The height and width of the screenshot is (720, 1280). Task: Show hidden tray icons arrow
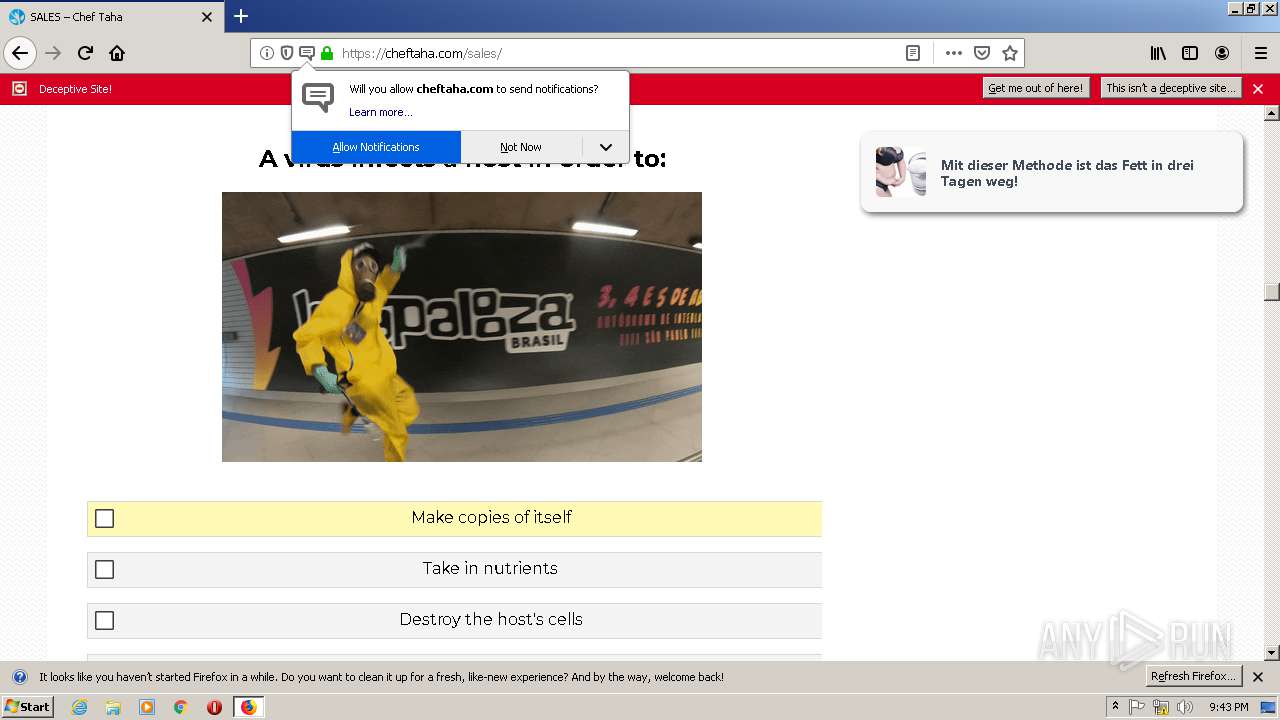1116,707
